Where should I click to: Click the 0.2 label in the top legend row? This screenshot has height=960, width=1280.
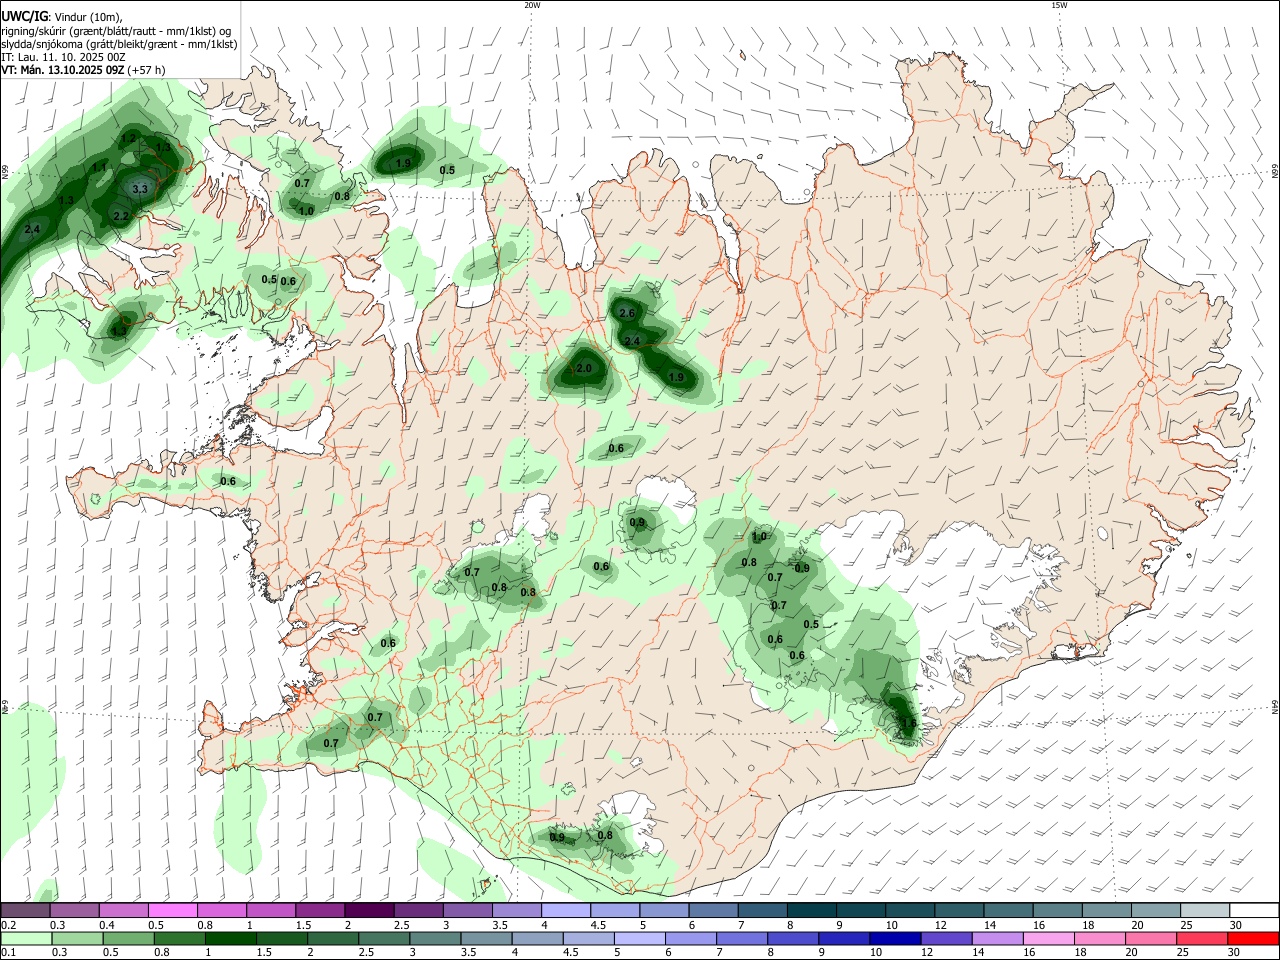pos(7,925)
